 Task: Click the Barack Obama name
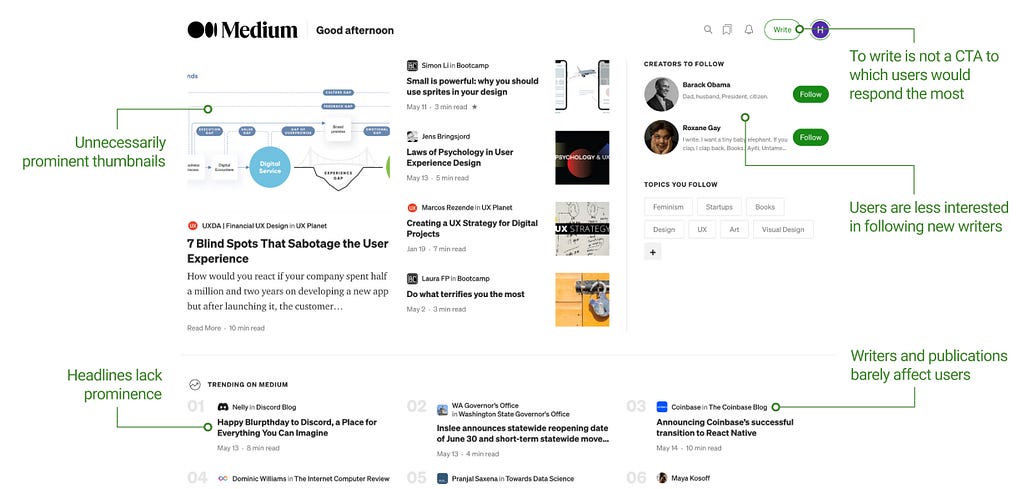point(706,85)
